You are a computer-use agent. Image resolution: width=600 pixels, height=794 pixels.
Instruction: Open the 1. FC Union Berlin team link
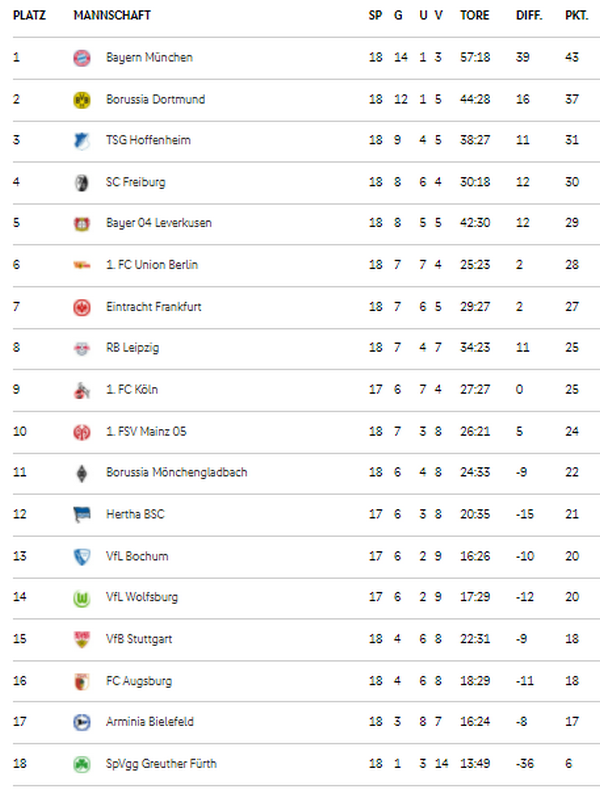coord(152,264)
